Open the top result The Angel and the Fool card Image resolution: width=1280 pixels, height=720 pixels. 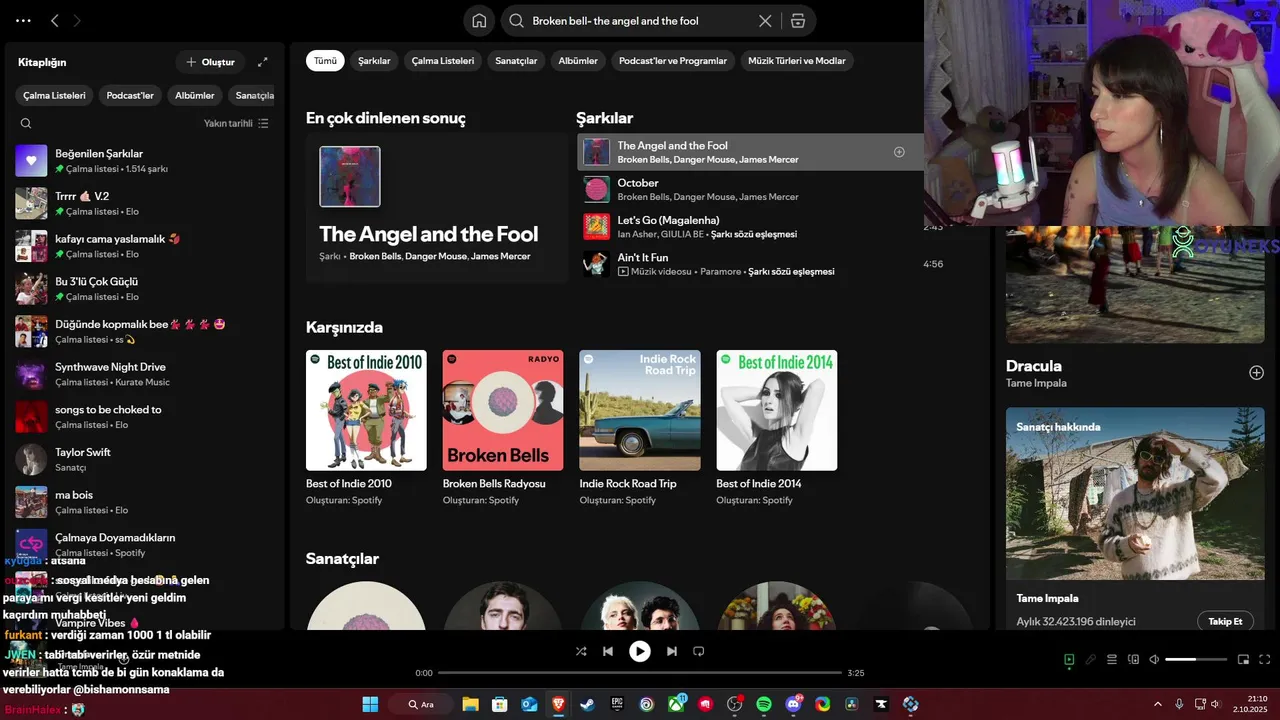(x=437, y=208)
